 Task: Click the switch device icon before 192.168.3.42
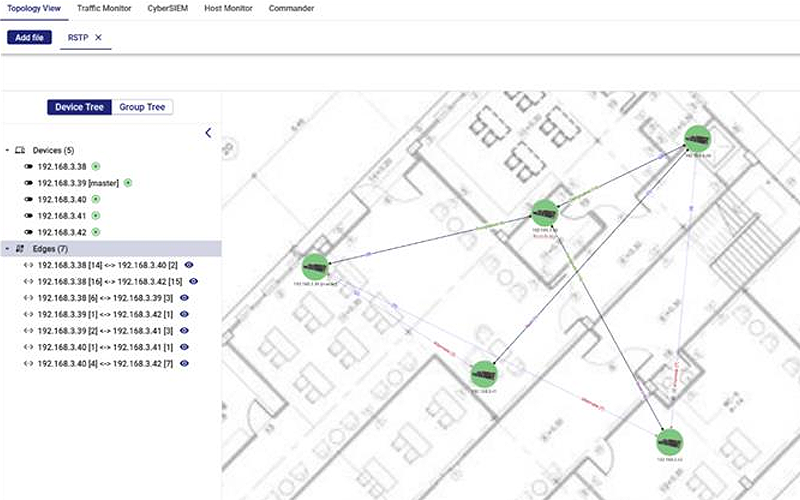click(29, 232)
